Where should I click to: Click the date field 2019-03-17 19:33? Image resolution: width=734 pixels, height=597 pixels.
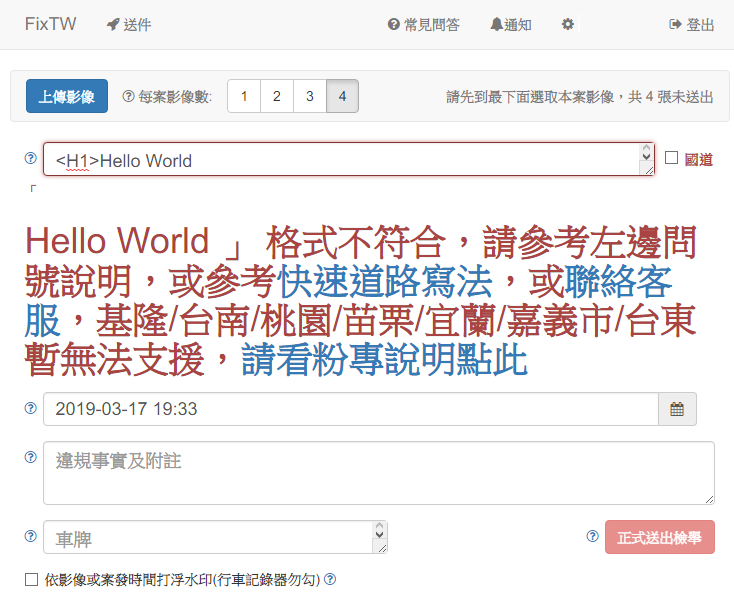tap(351, 409)
